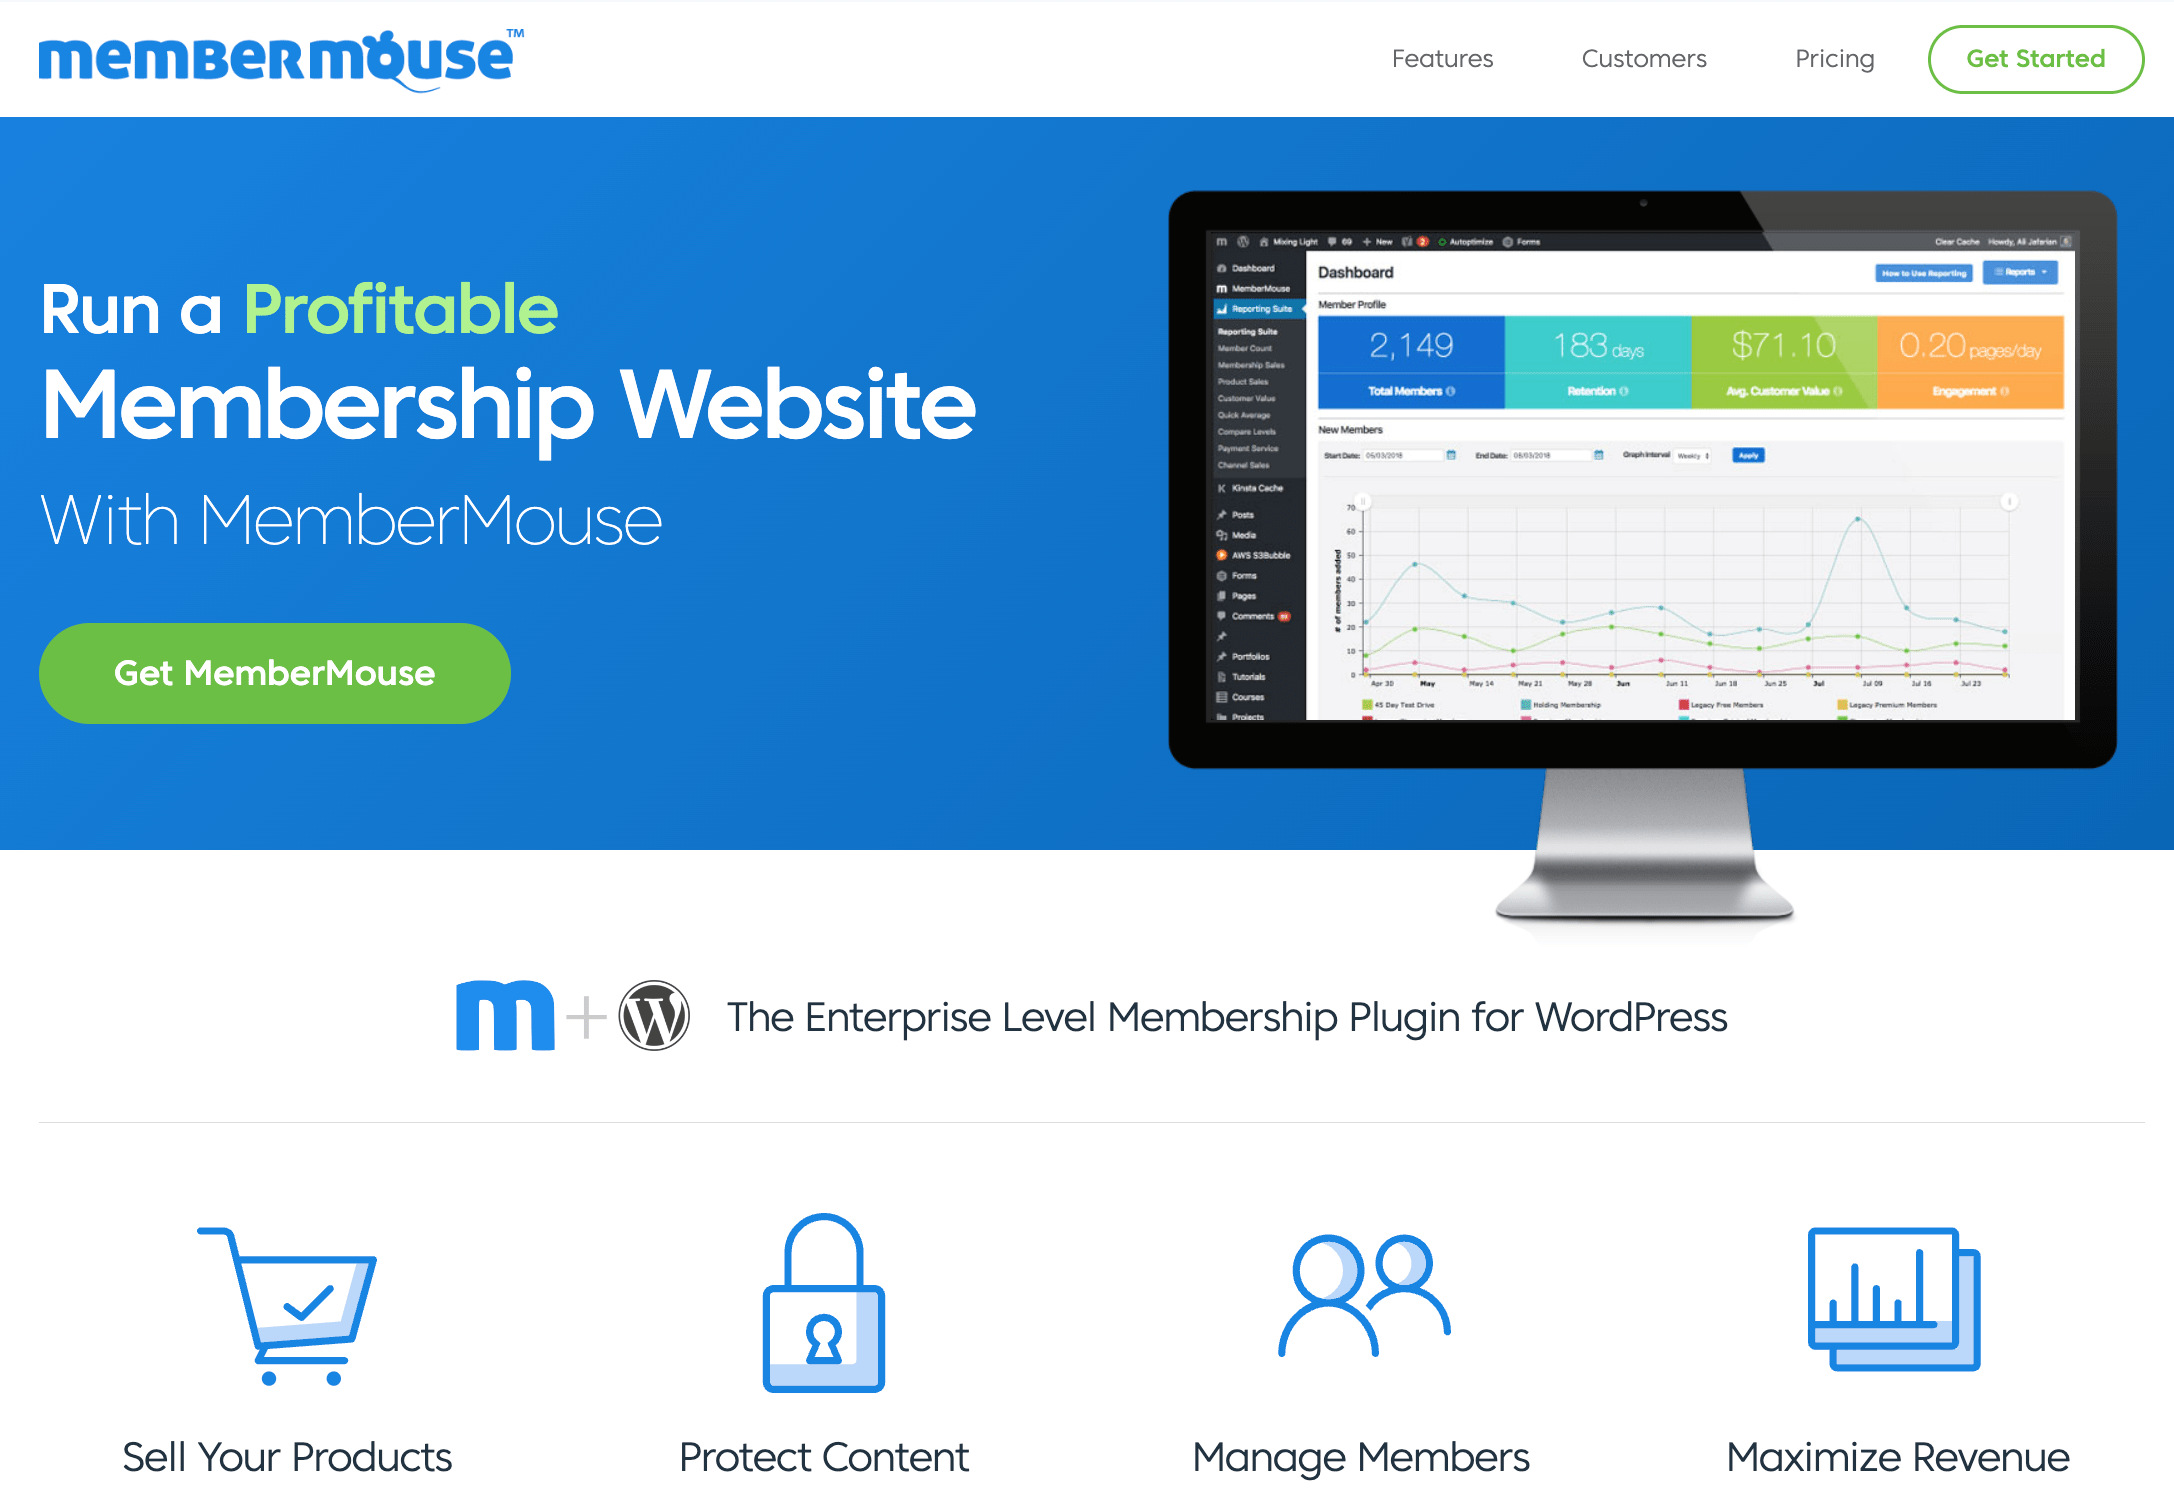The image size is (2174, 1510).
Task: Click the Get Started button top right
Action: click(2034, 59)
